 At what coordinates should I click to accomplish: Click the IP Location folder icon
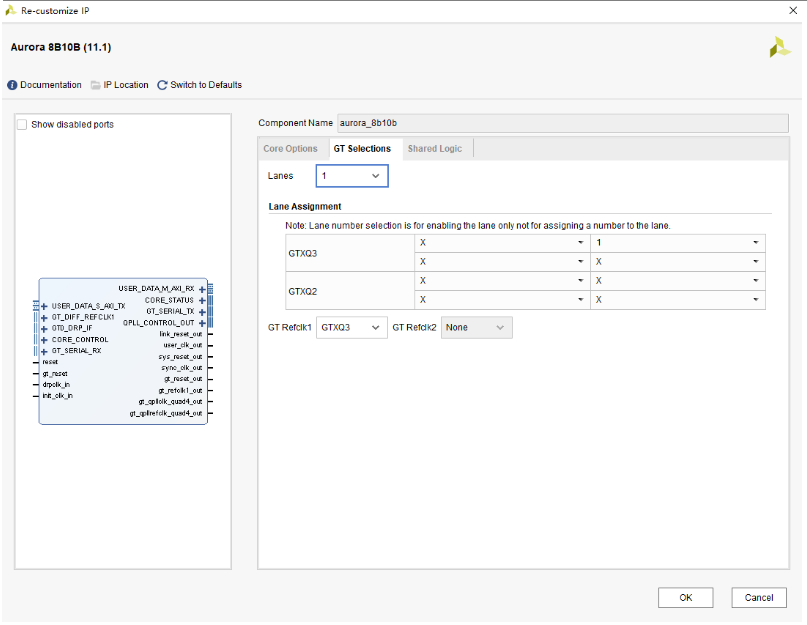[96, 85]
